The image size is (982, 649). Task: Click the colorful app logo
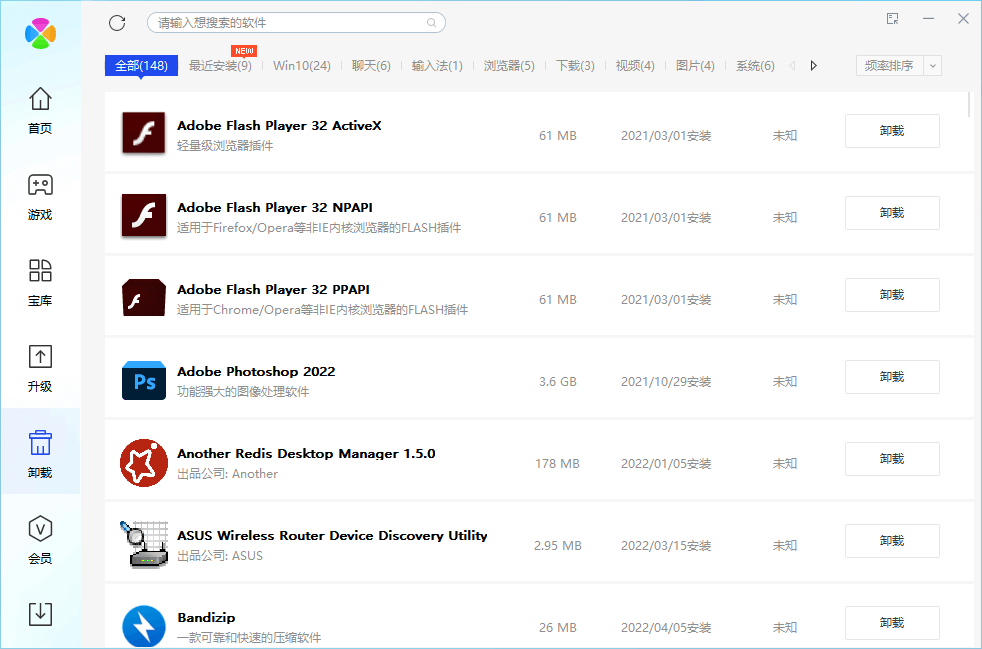41,33
